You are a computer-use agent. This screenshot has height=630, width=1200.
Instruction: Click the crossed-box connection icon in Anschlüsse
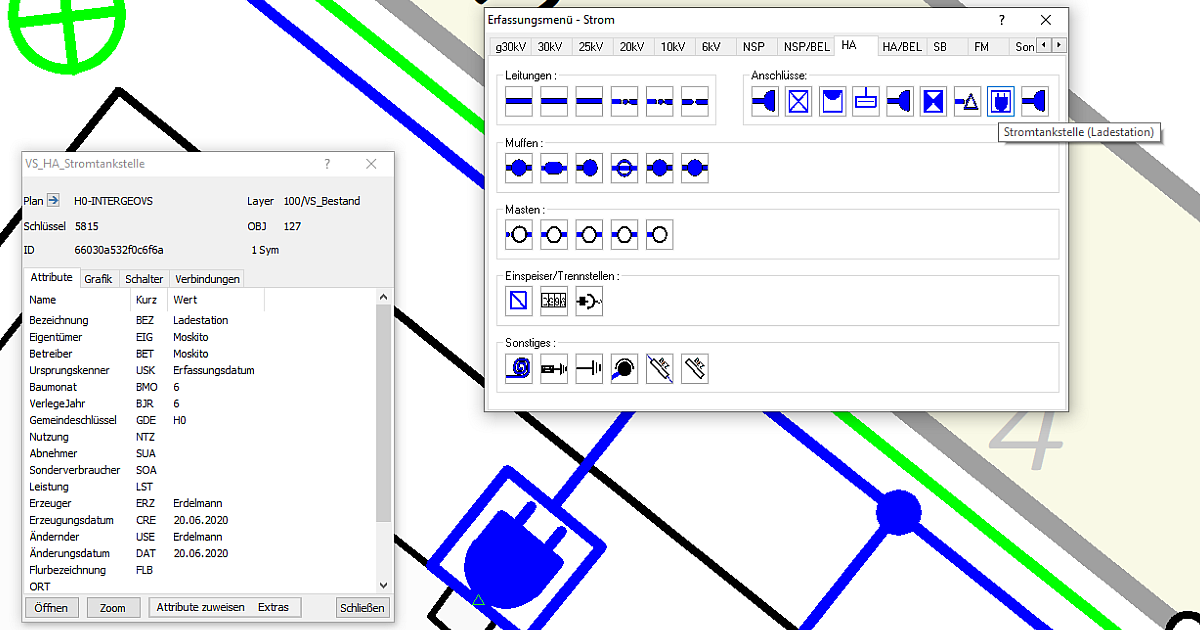click(798, 101)
